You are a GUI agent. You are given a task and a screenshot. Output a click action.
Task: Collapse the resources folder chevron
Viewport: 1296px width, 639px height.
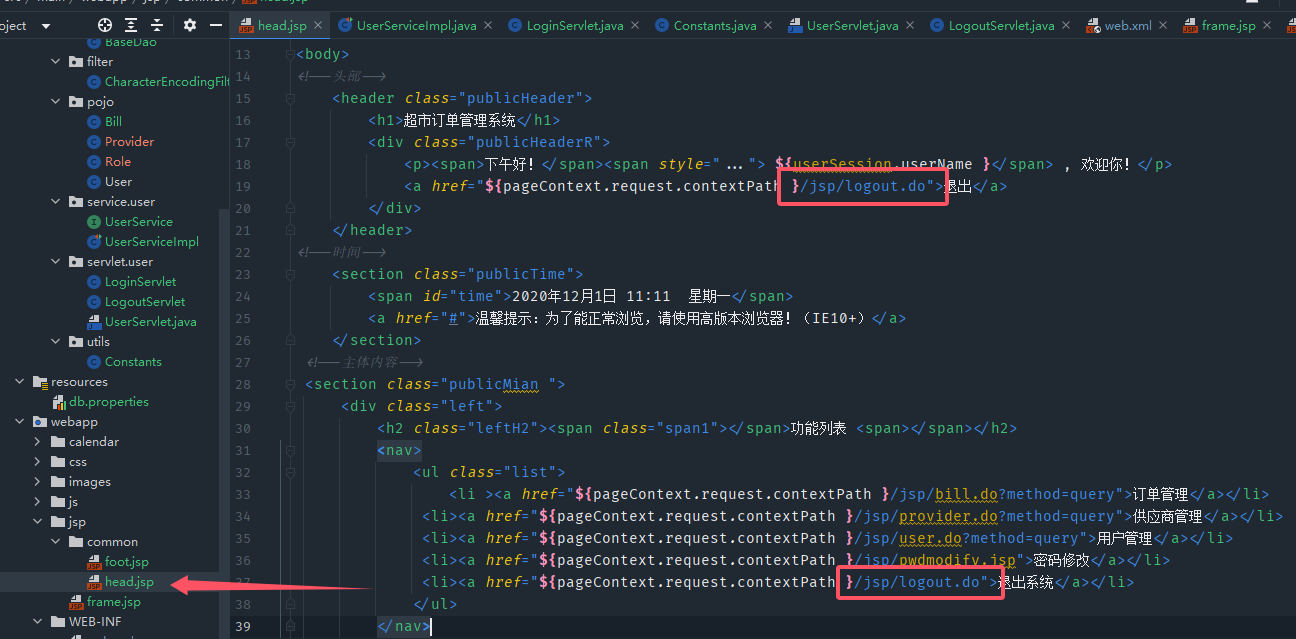(20, 382)
